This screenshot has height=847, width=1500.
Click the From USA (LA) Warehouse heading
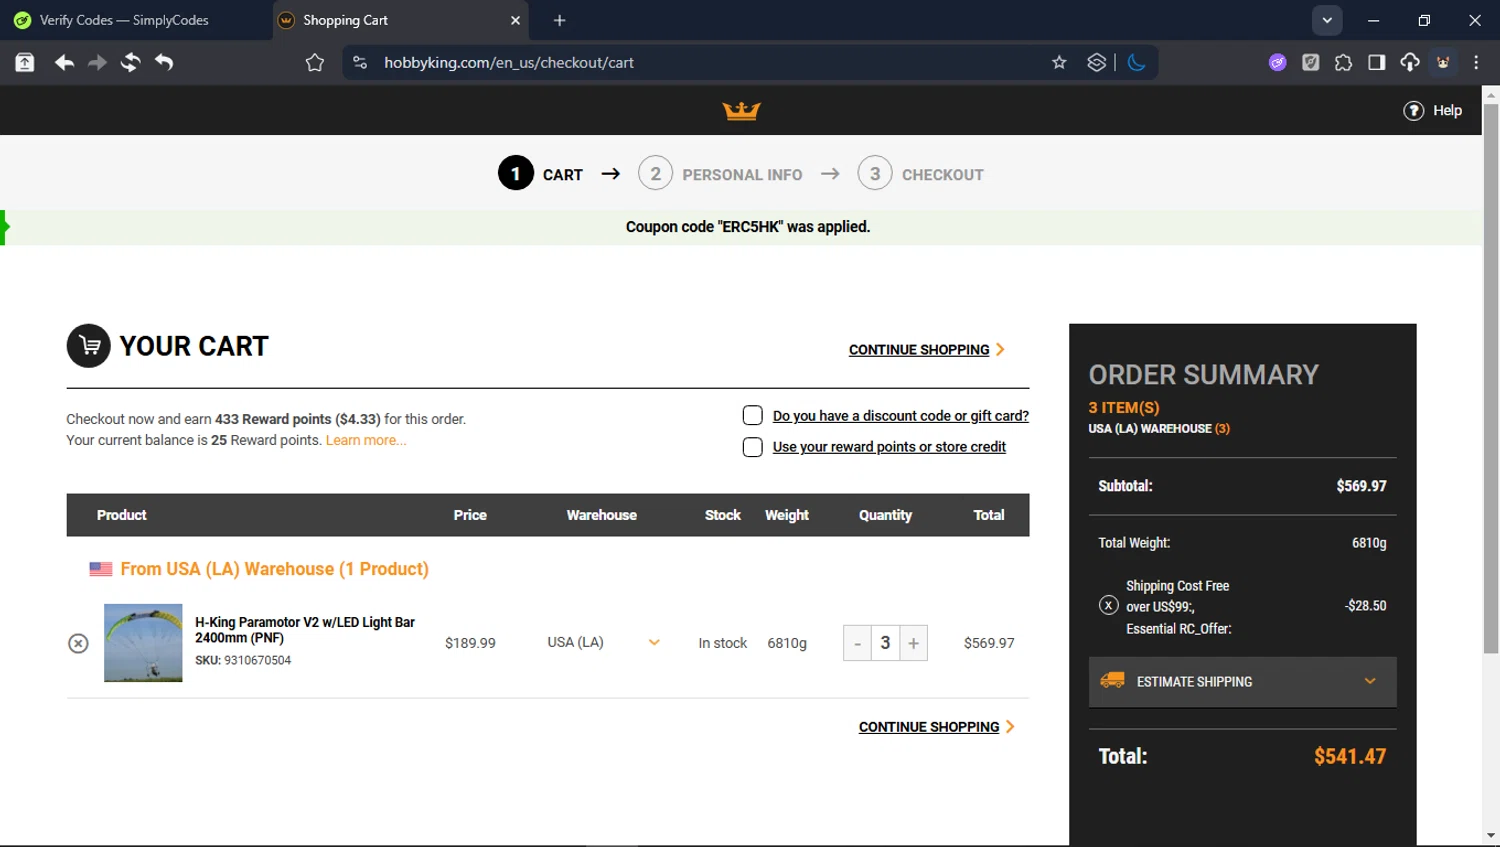pos(274,569)
